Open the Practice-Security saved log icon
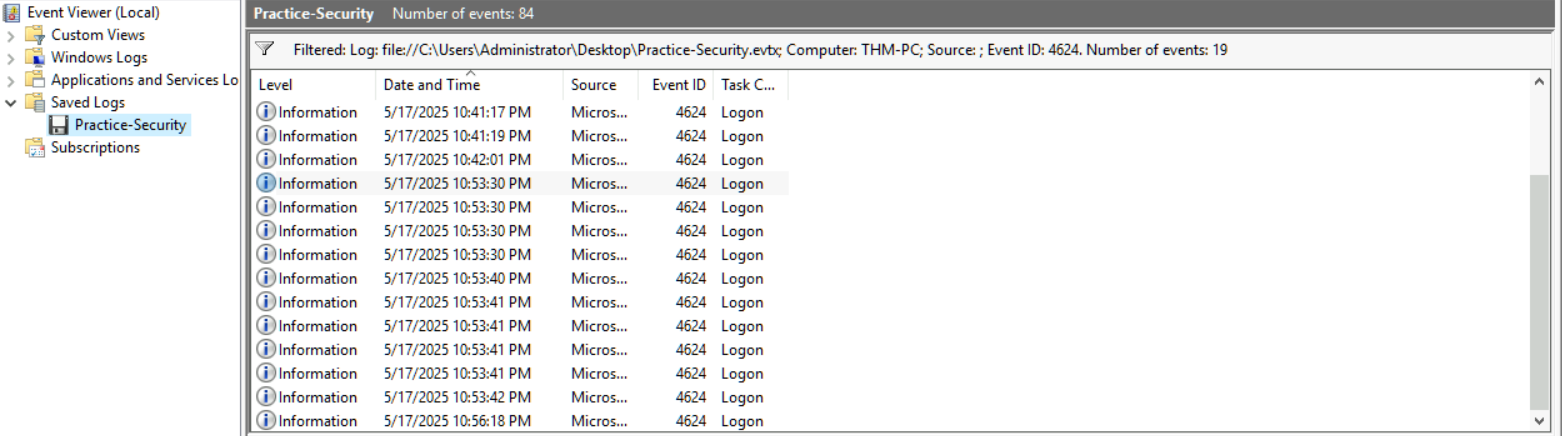This screenshot has width=1562, height=436. click(x=59, y=125)
